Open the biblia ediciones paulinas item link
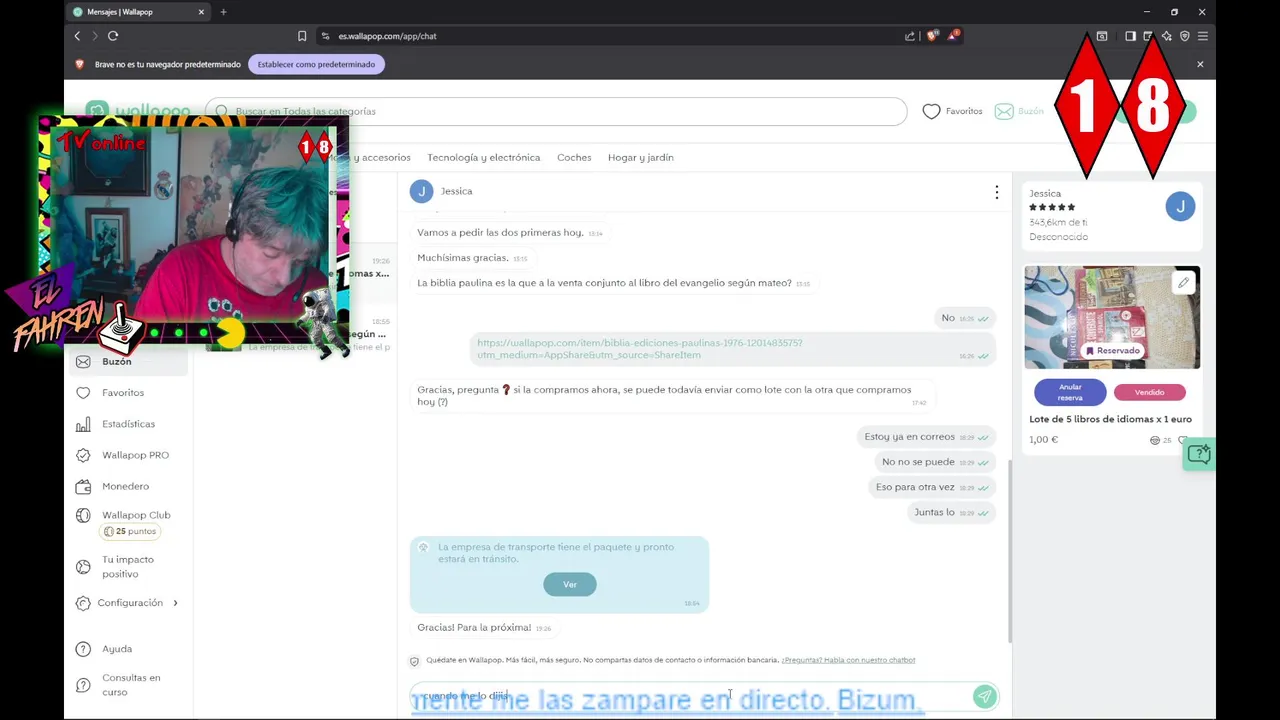The image size is (1280, 720). pyautogui.click(x=640, y=349)
